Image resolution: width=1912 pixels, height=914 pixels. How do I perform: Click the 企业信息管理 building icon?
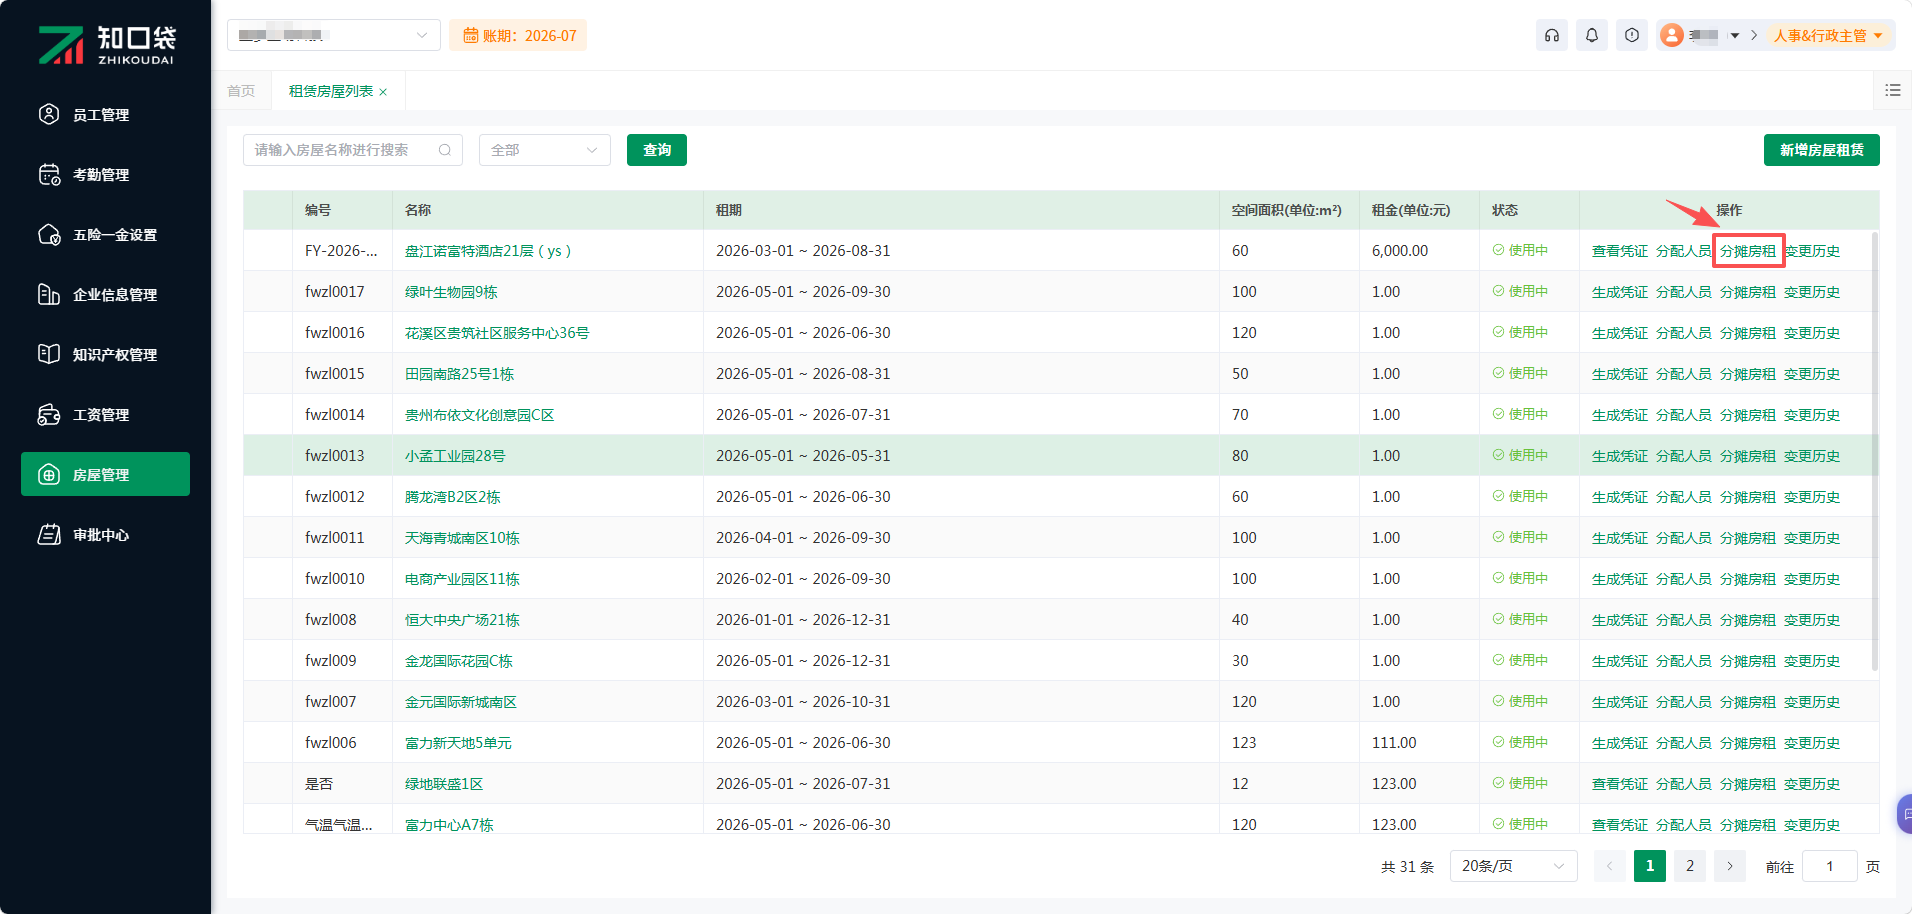point(49,294)
